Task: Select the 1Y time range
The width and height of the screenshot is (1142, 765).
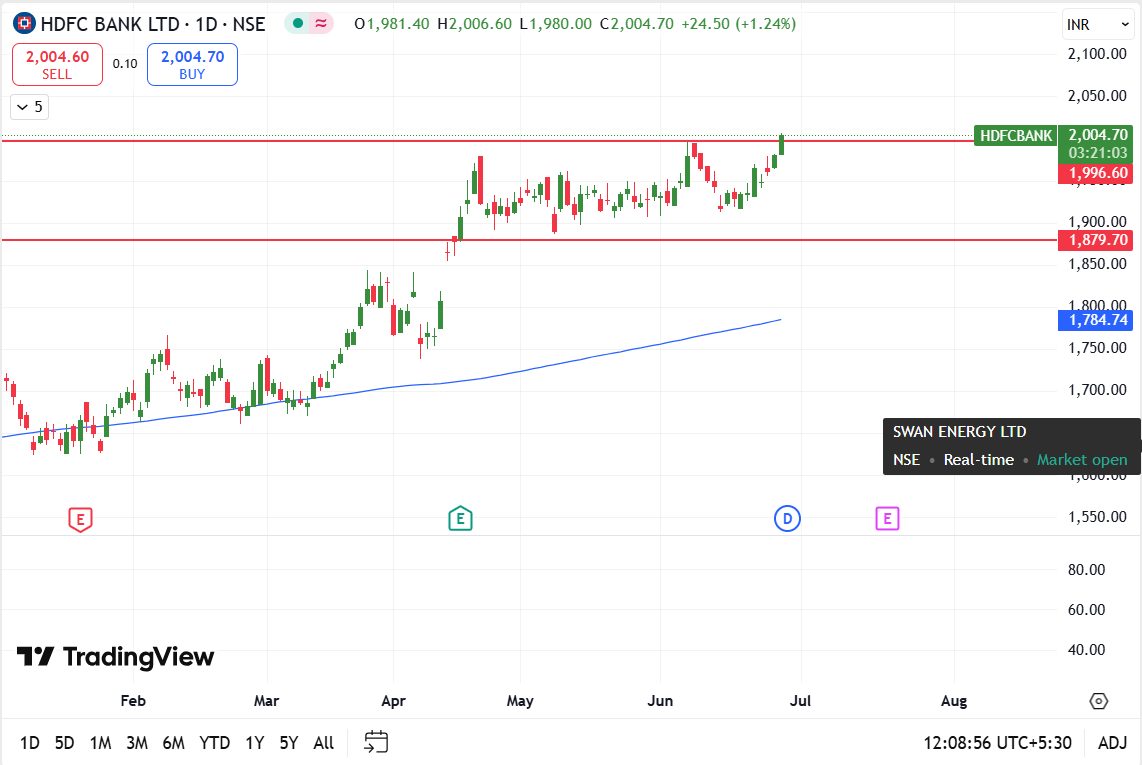Action: (254, 743)
